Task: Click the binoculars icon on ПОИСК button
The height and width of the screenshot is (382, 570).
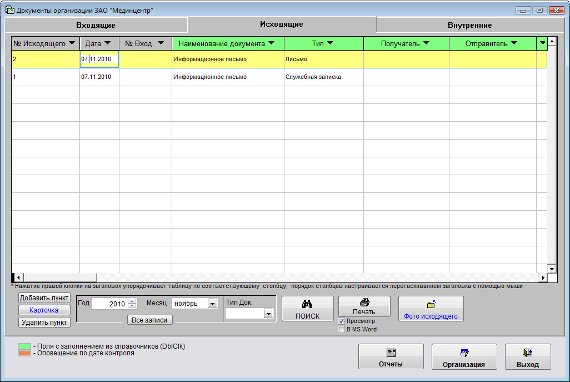Action: pos(307,304)
